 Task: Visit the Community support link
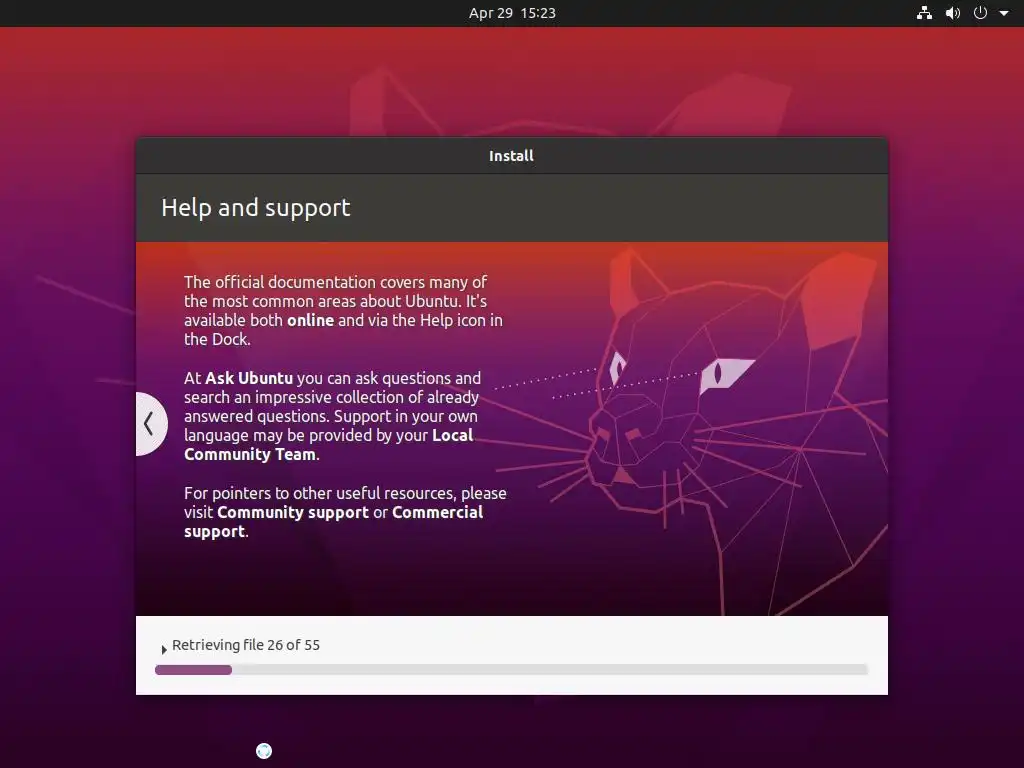point(293,512)
